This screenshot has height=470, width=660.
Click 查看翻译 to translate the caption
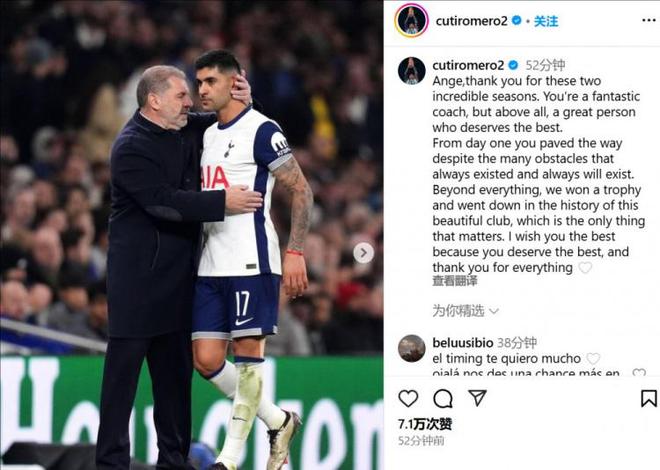click(455, 281)
